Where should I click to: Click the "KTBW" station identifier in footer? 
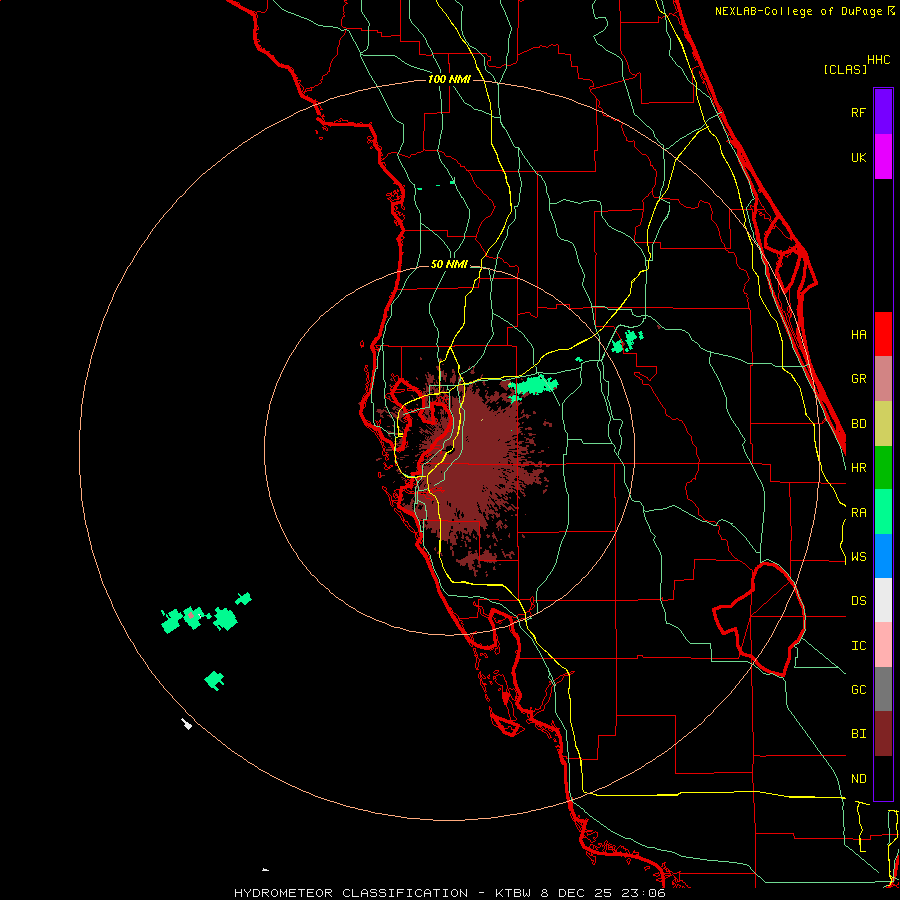(x=513, y=893)
